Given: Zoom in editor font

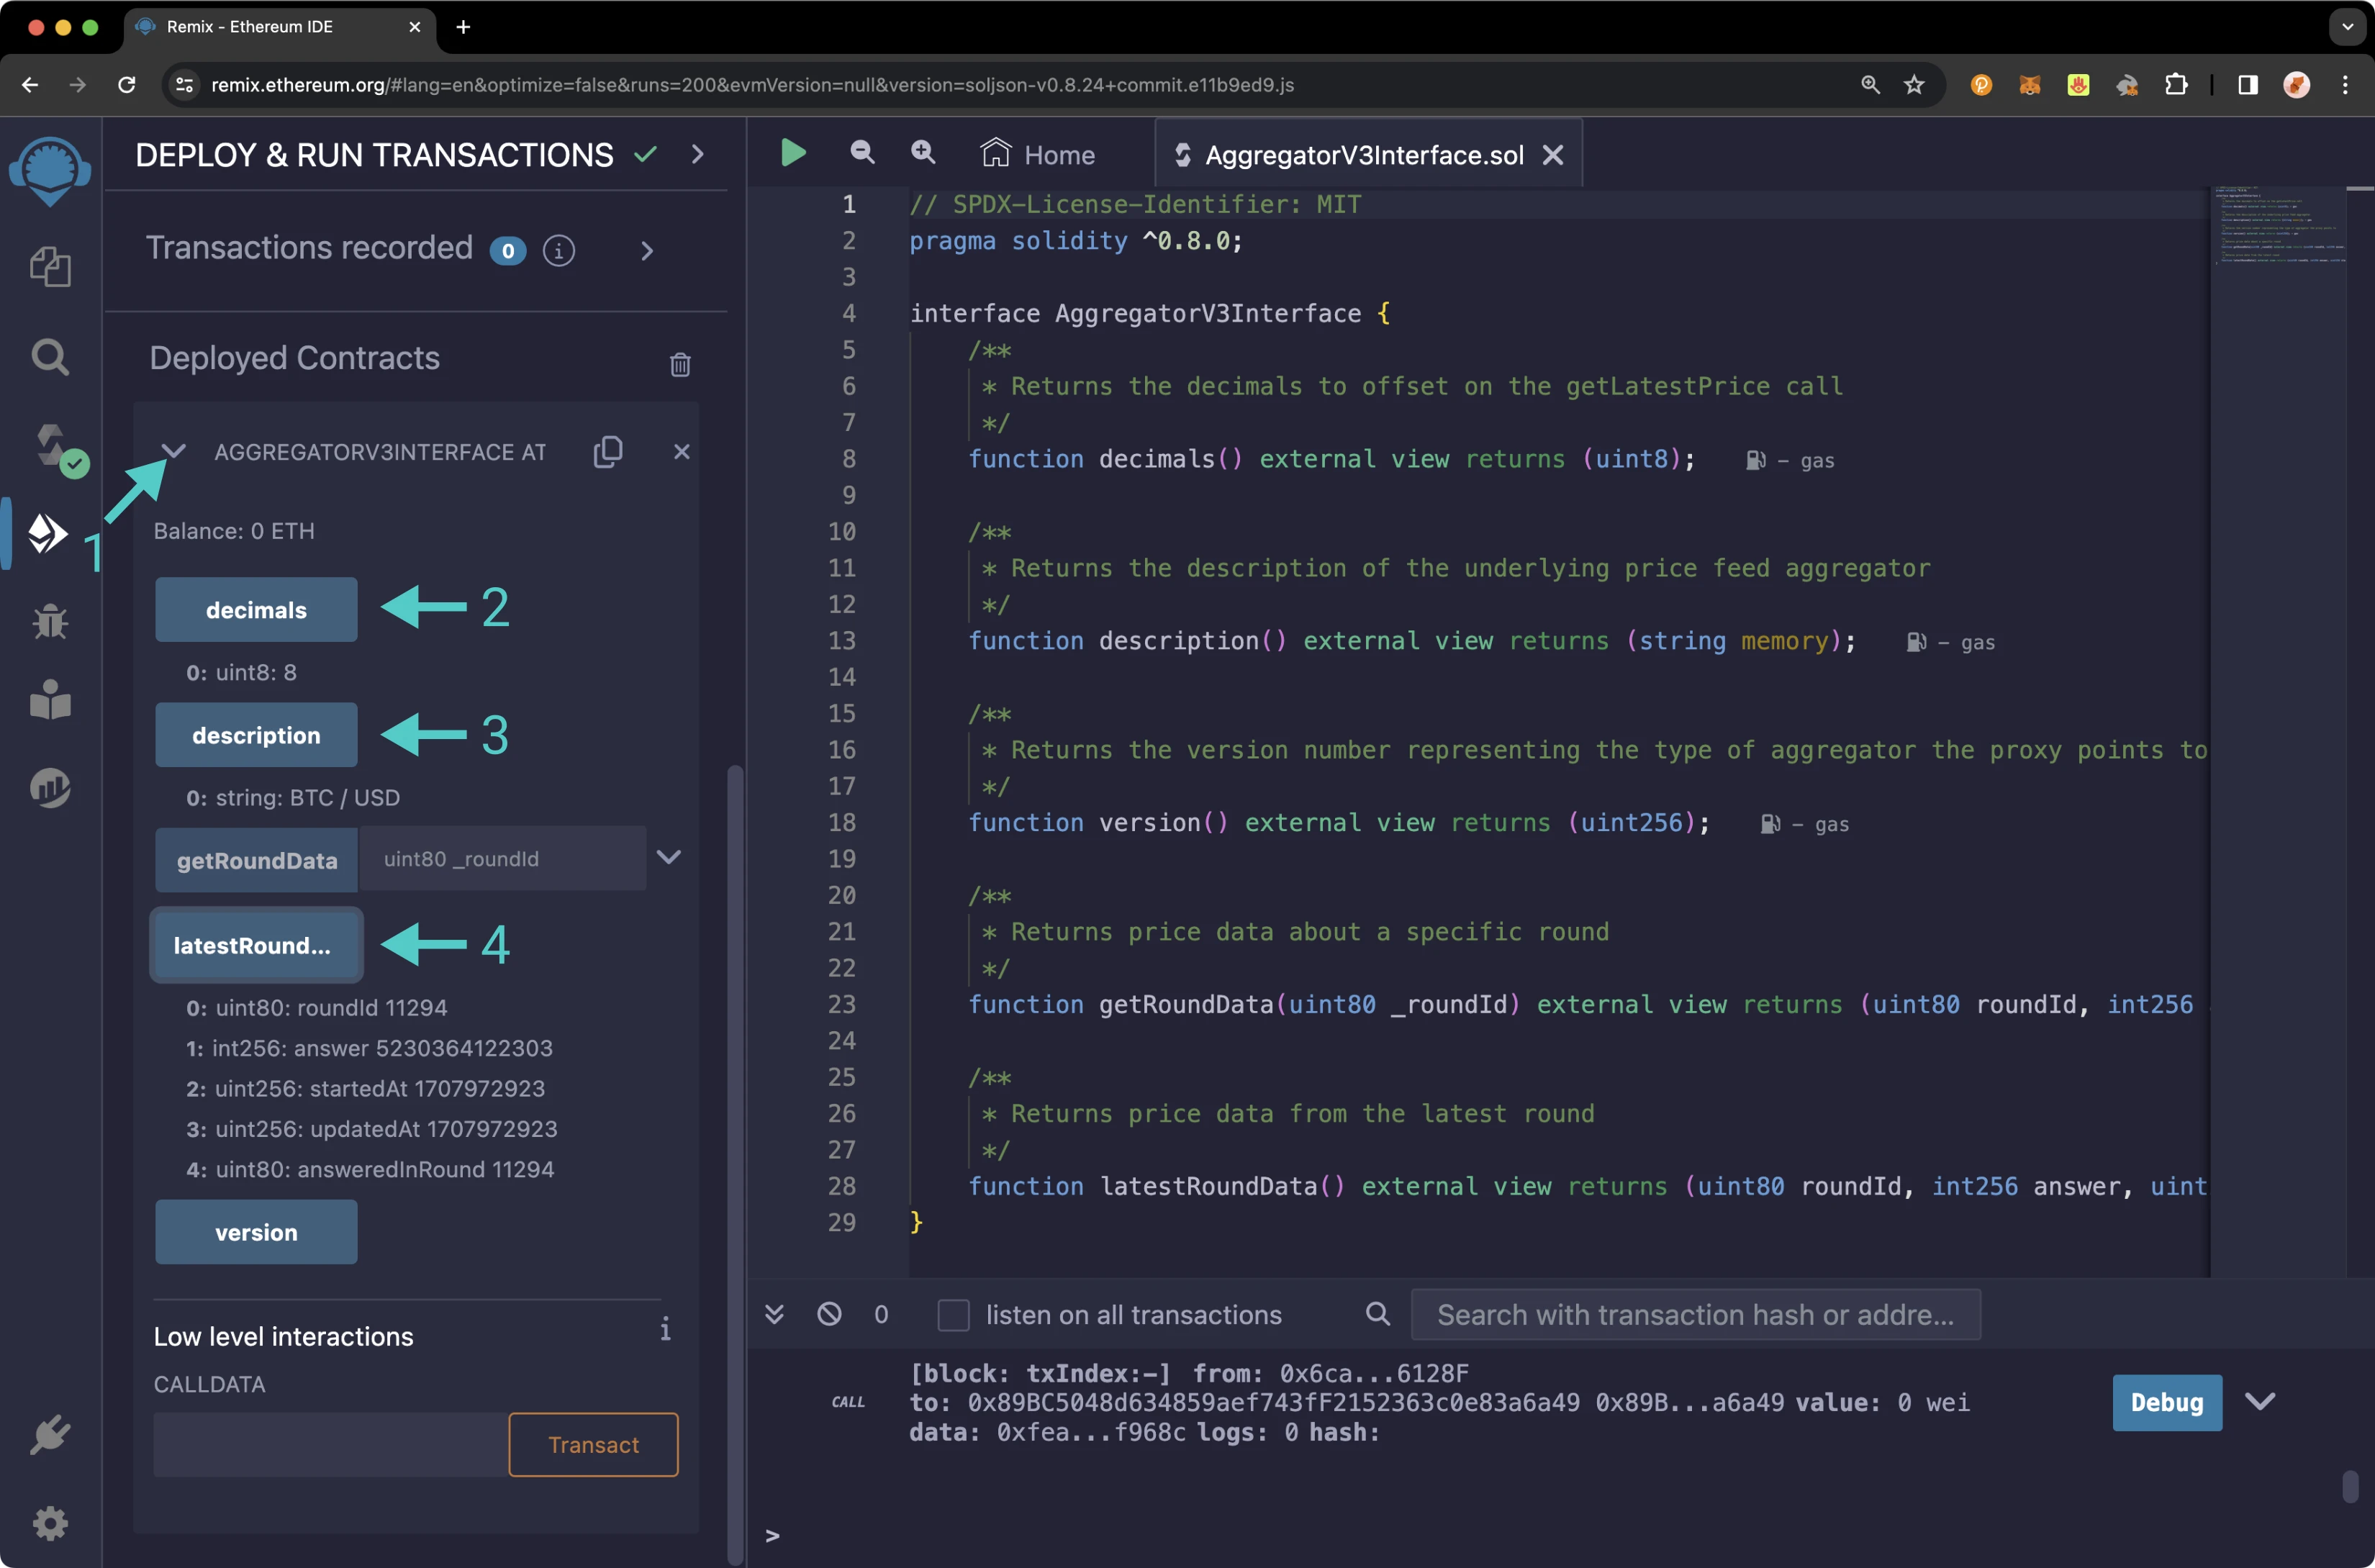Looking at the screenshot, I should [x=923, y=153].
